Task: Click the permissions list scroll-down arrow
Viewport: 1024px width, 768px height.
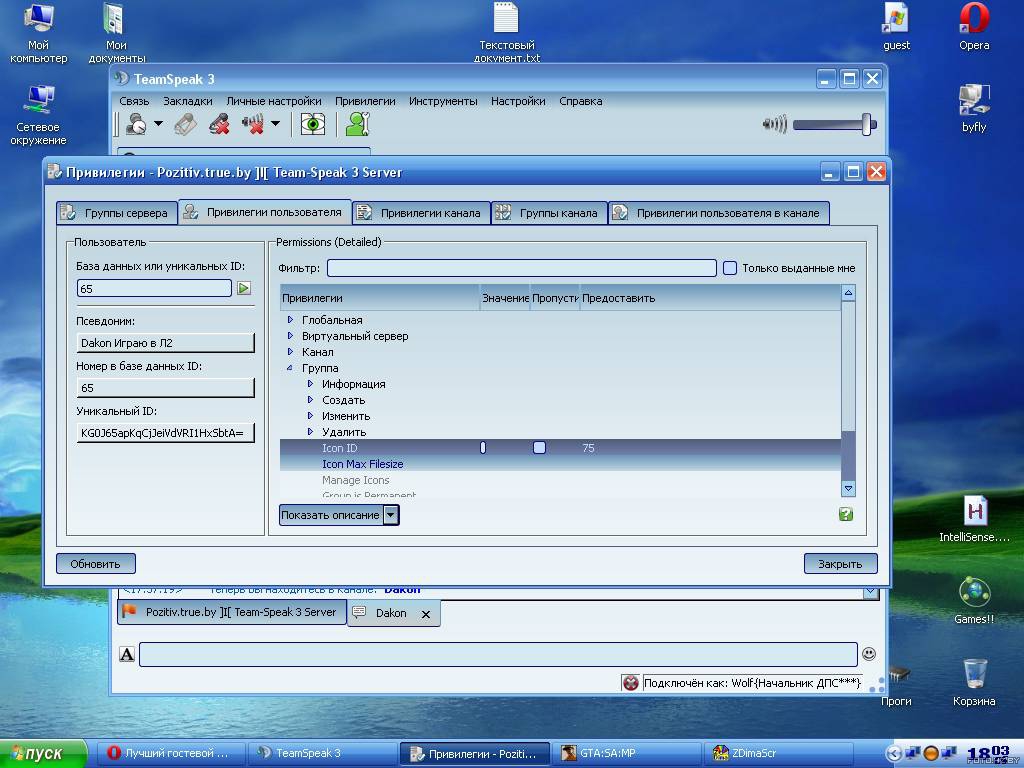Action: point(848,488)
